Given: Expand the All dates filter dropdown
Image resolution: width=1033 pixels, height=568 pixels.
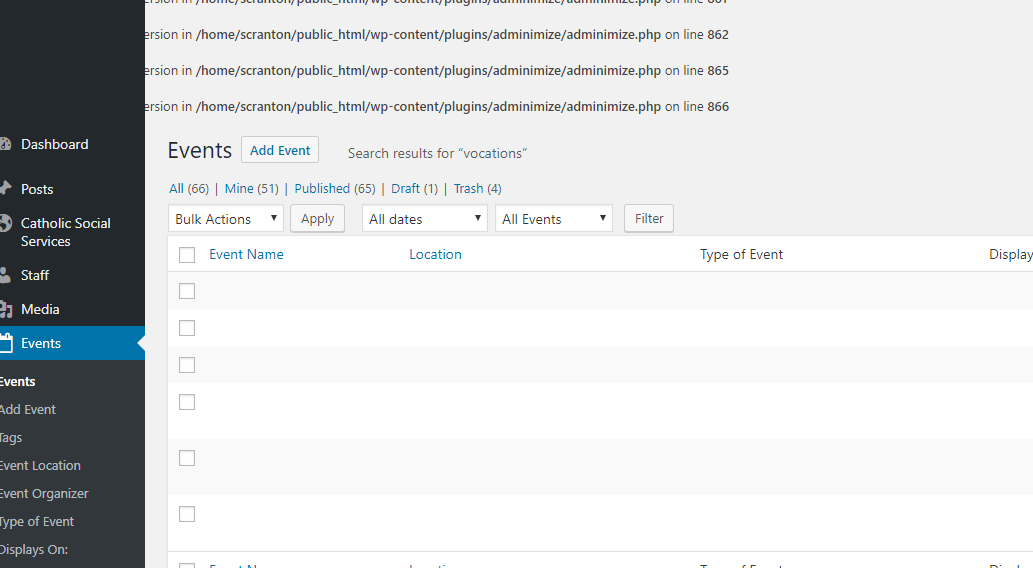Looking at the screenshot, I should coord(424,219).
